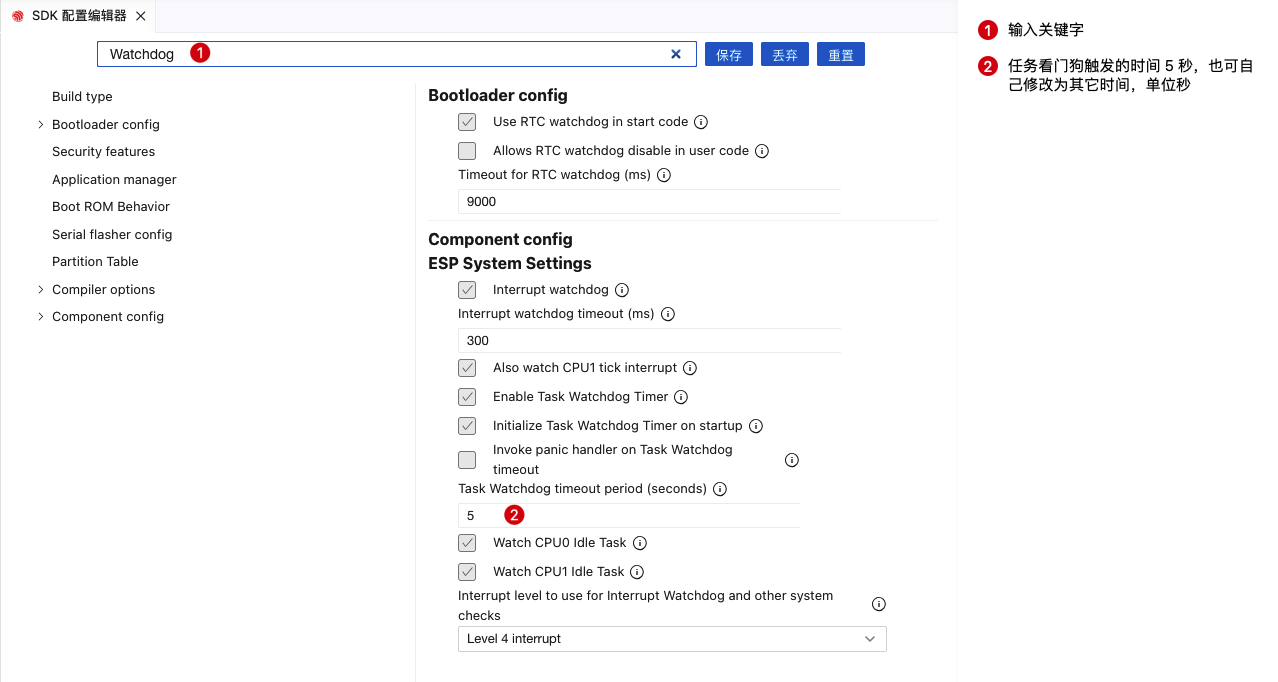Toggle Use RTC watchdog in start code

click(x=467, y=122)
